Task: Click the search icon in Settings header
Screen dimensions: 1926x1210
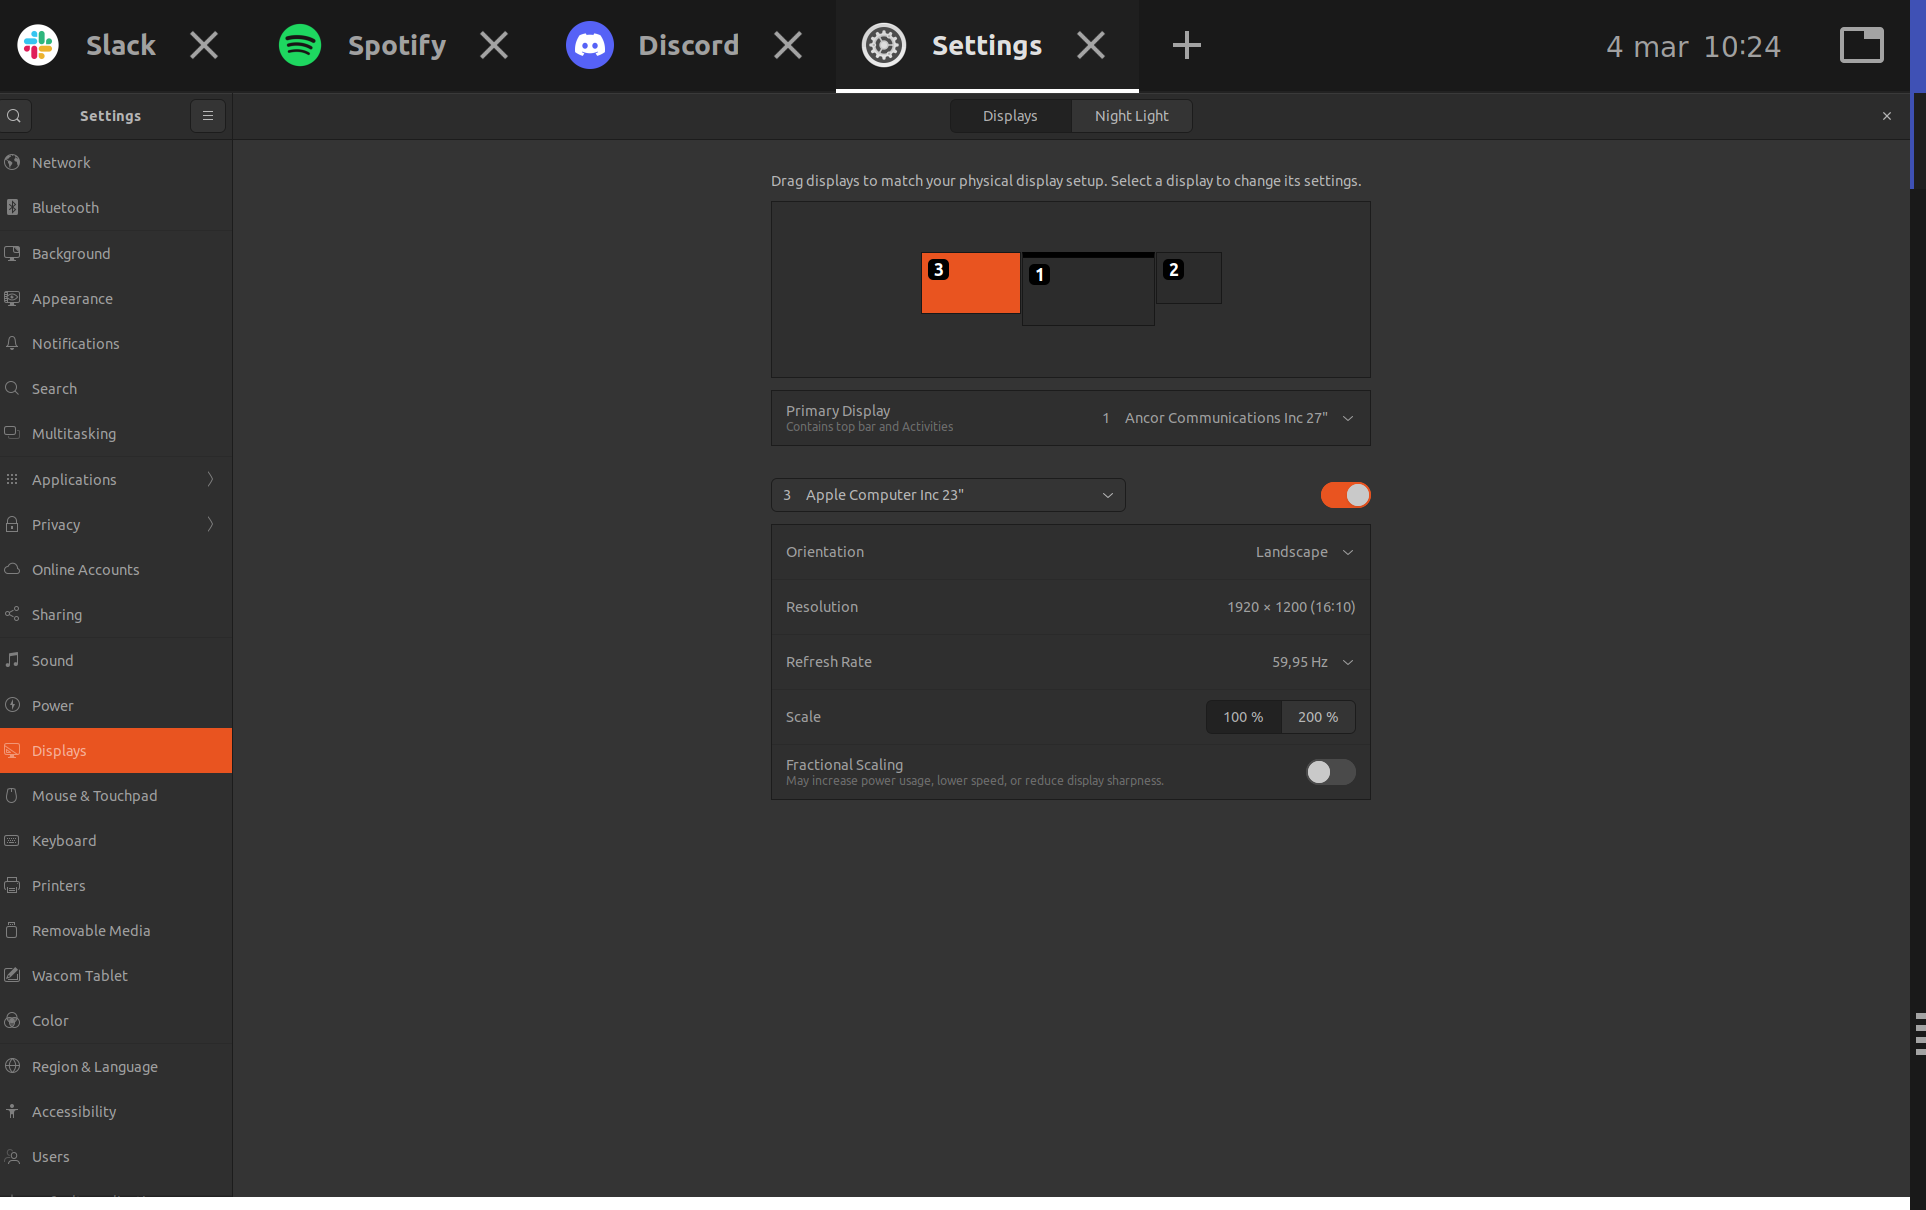Action: 14,116
